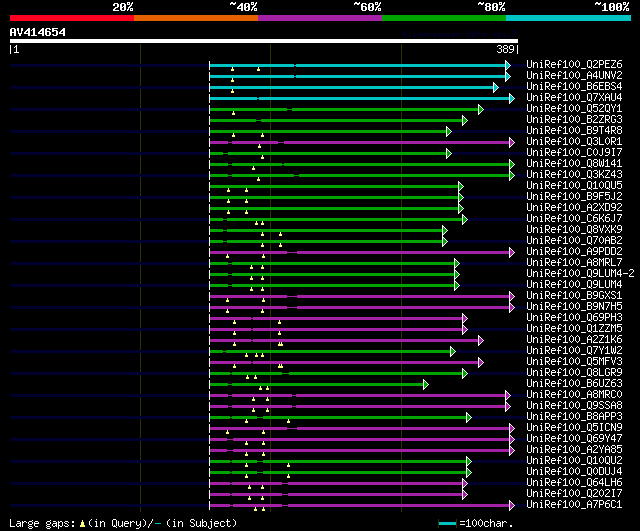Open hit UniRef100_B6EBS4
Screen dimensions: 640x531
point(574,87)
